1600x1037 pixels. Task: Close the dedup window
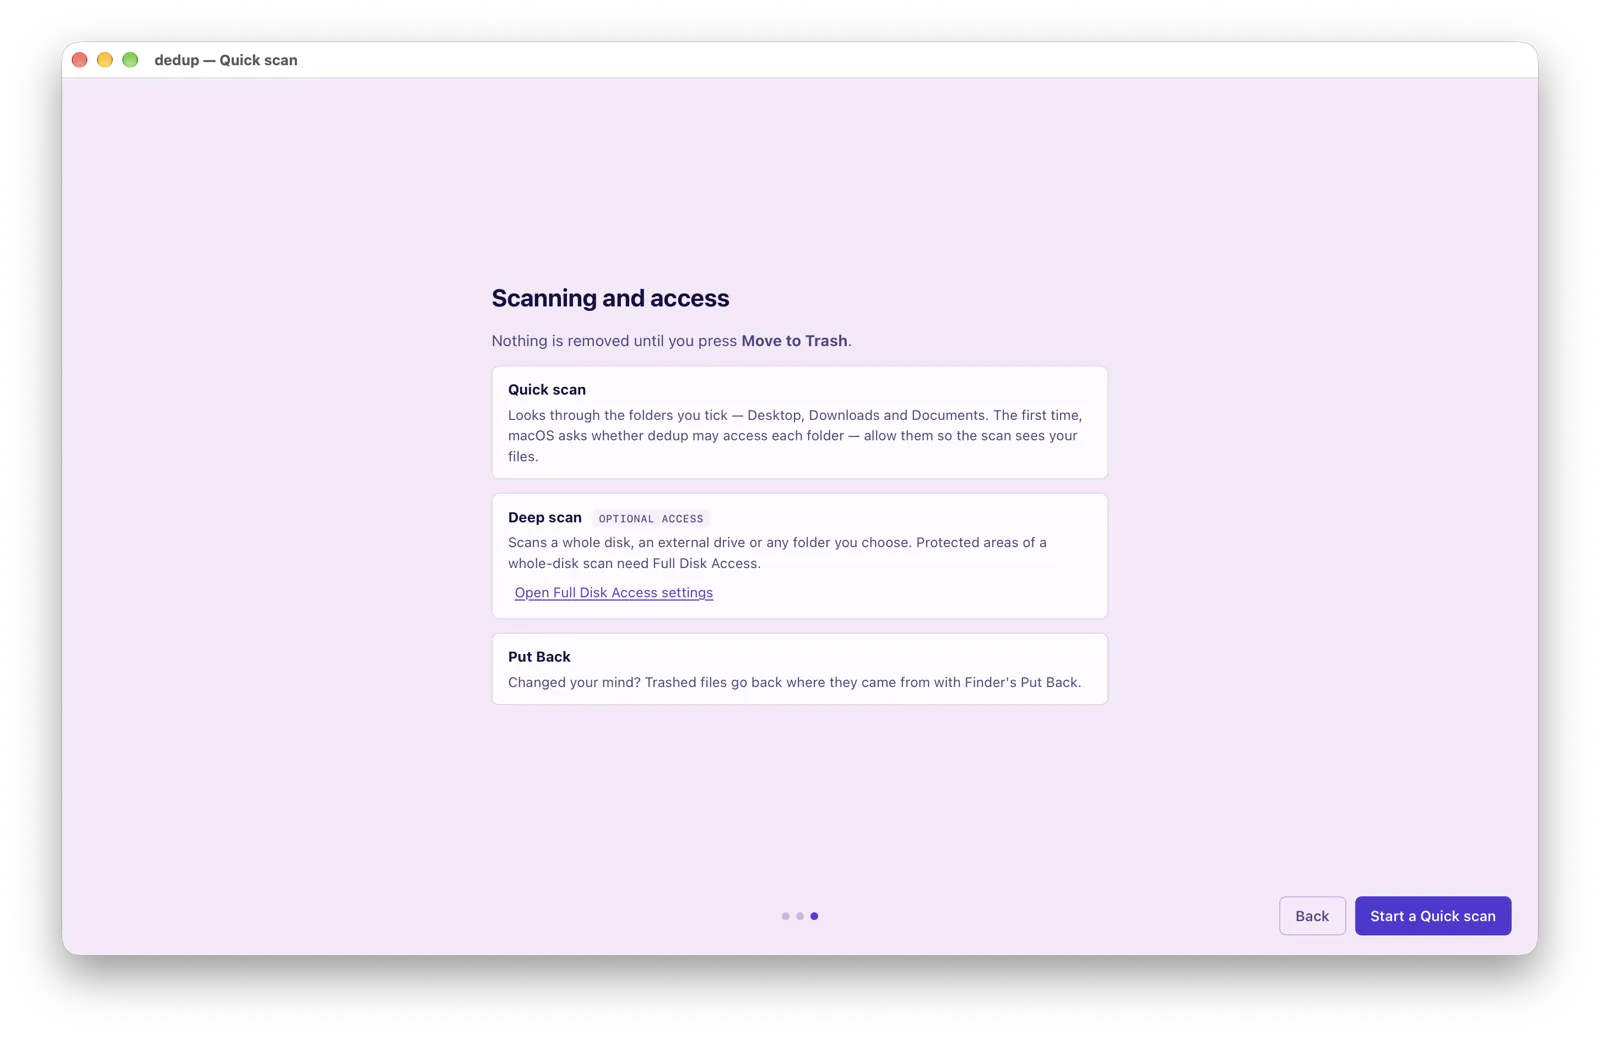coord(80,60)
